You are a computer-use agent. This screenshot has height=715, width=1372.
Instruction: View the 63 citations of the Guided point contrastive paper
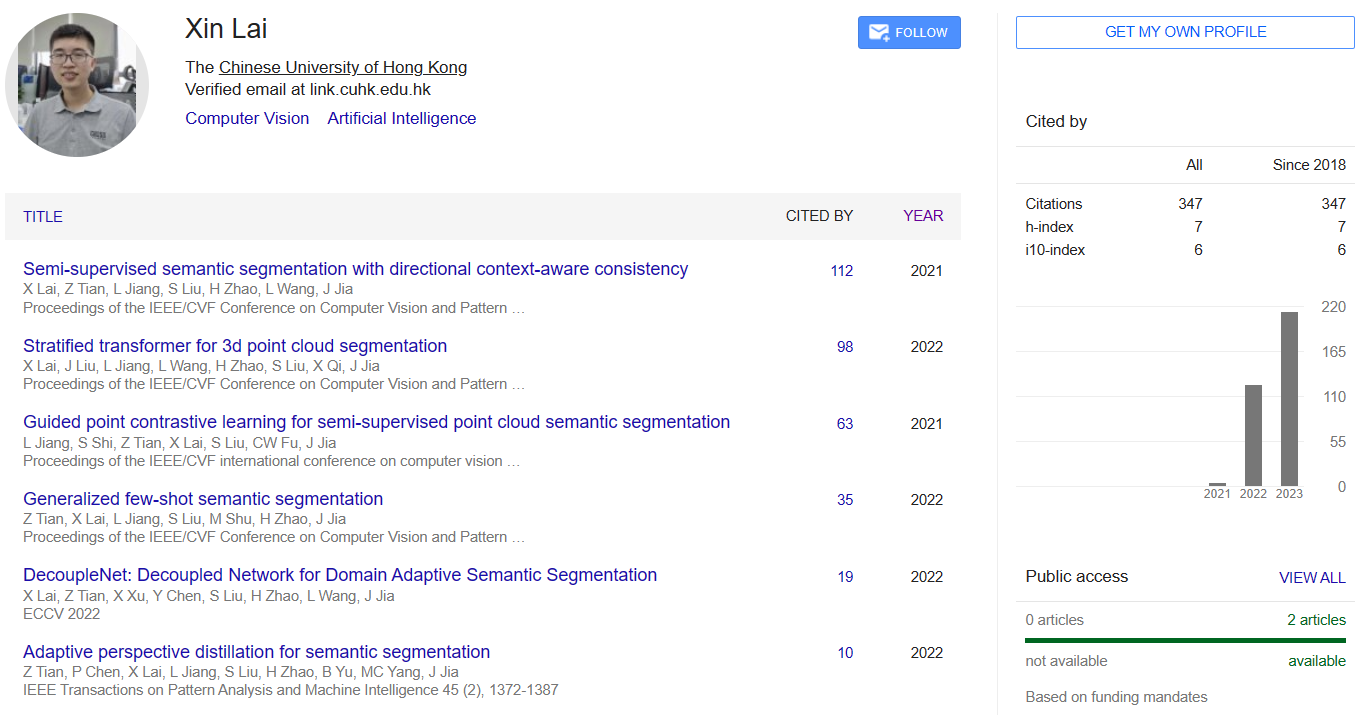click(x=845, y=423)
